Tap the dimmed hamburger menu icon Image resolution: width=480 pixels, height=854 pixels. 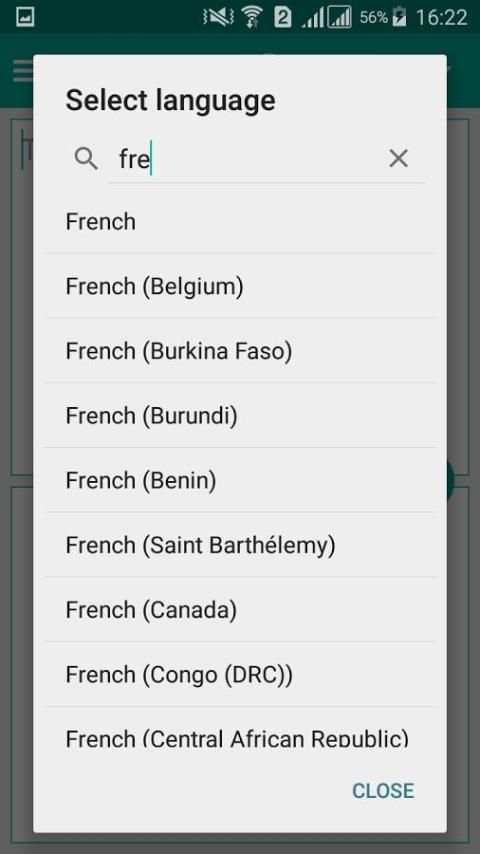click(x=22, y=71)
